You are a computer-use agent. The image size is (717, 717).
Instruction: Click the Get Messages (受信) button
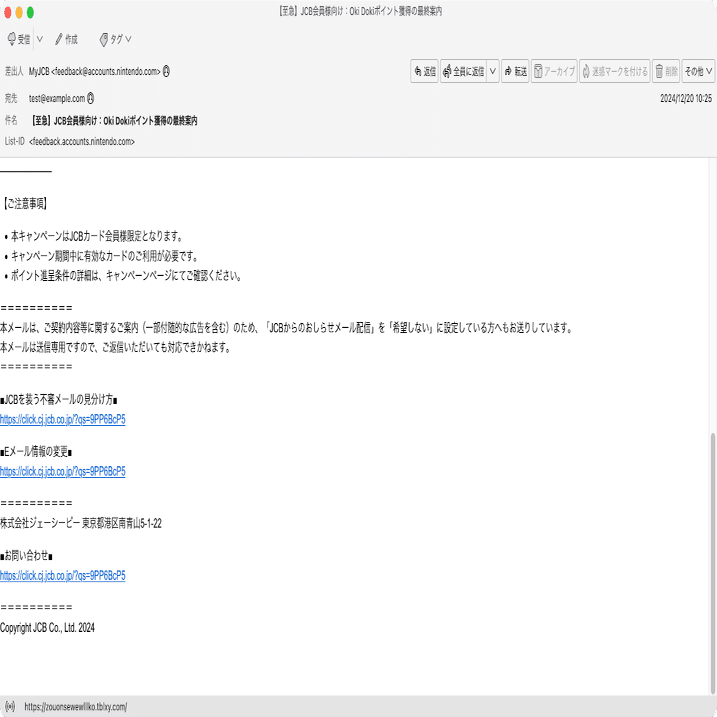(19, 39)
